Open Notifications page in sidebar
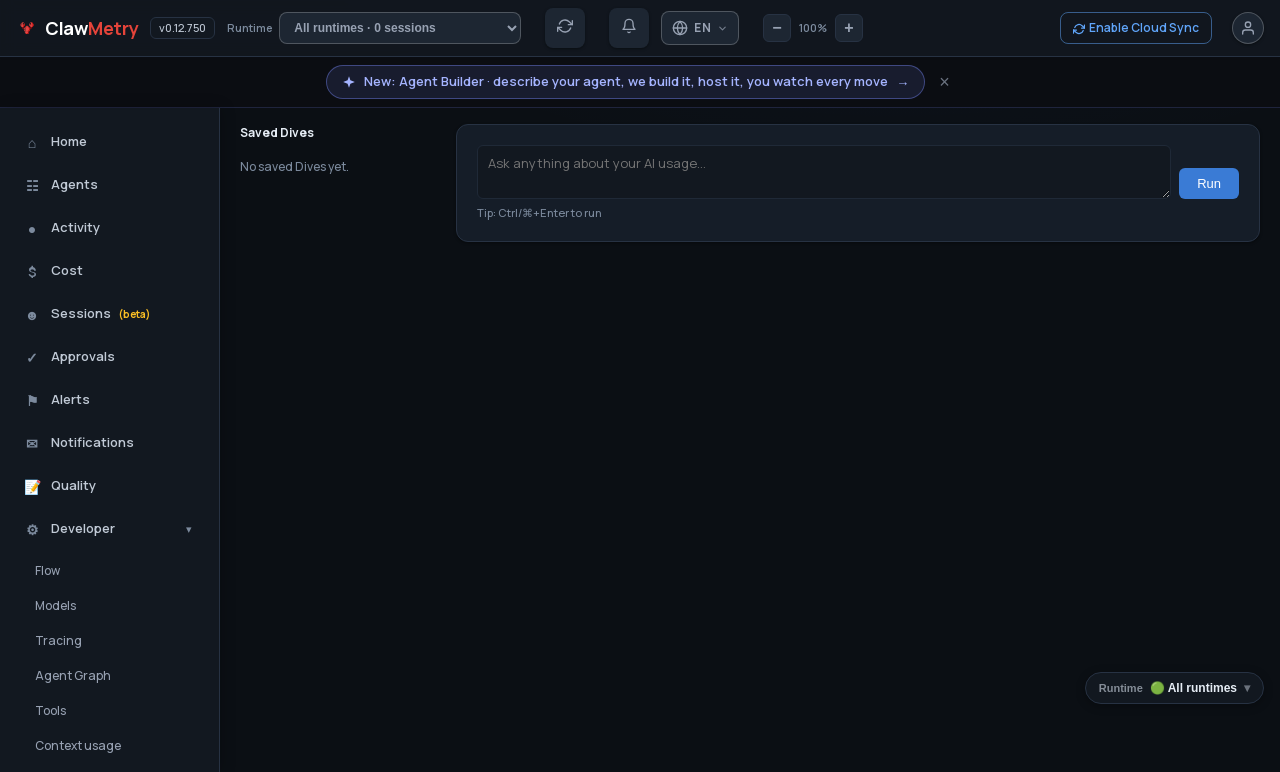Image resolution: width=1280 pixels, height=772 pixels. click(110, 443)
